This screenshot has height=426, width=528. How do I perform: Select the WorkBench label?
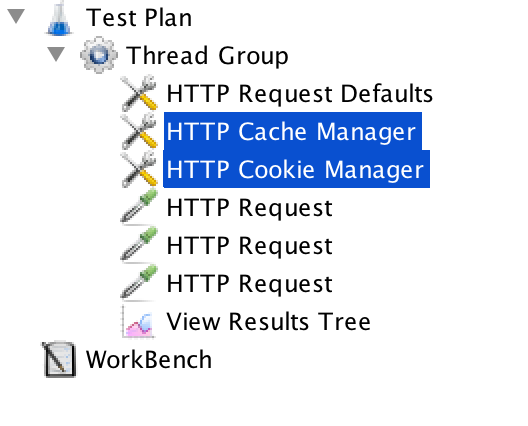tap(149, 360)
